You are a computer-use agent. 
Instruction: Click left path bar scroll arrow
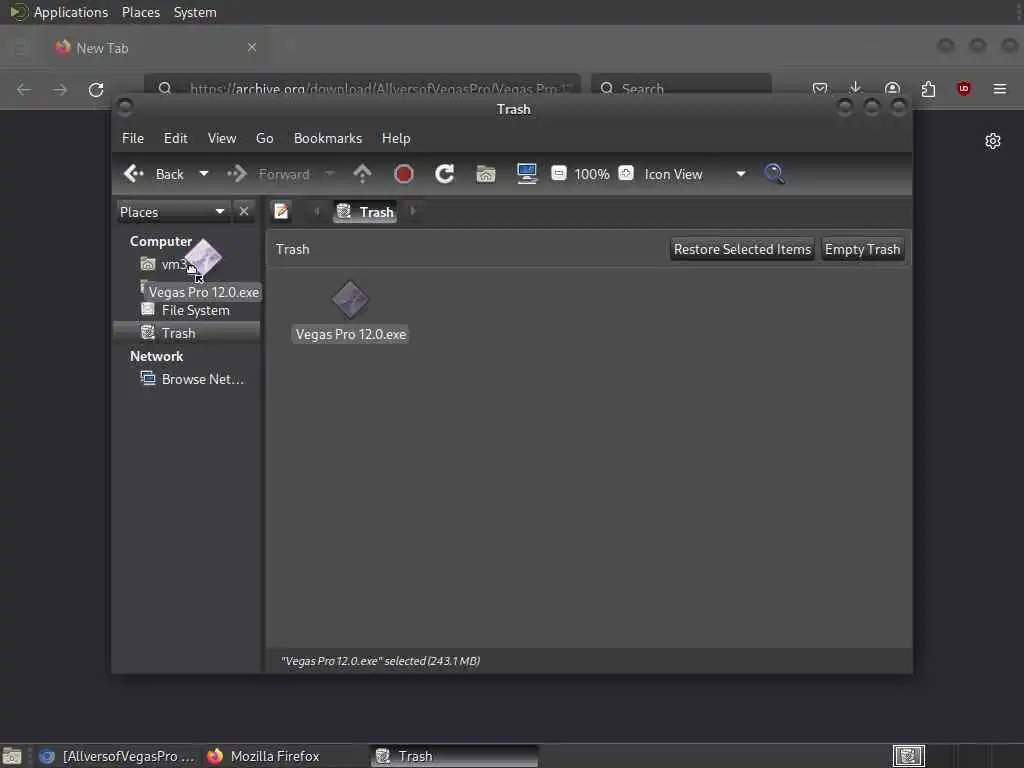(x=317, y=212)
